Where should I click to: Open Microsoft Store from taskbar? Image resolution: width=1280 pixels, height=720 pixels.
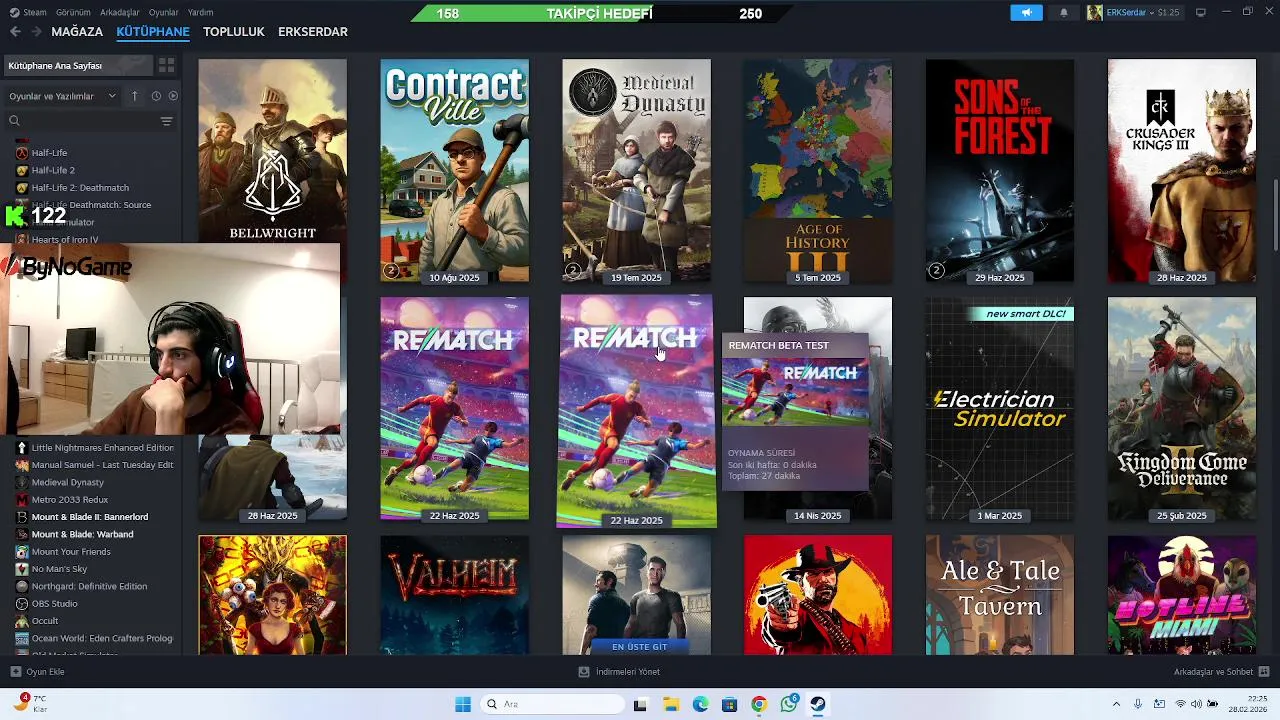(x=729, y=704)
